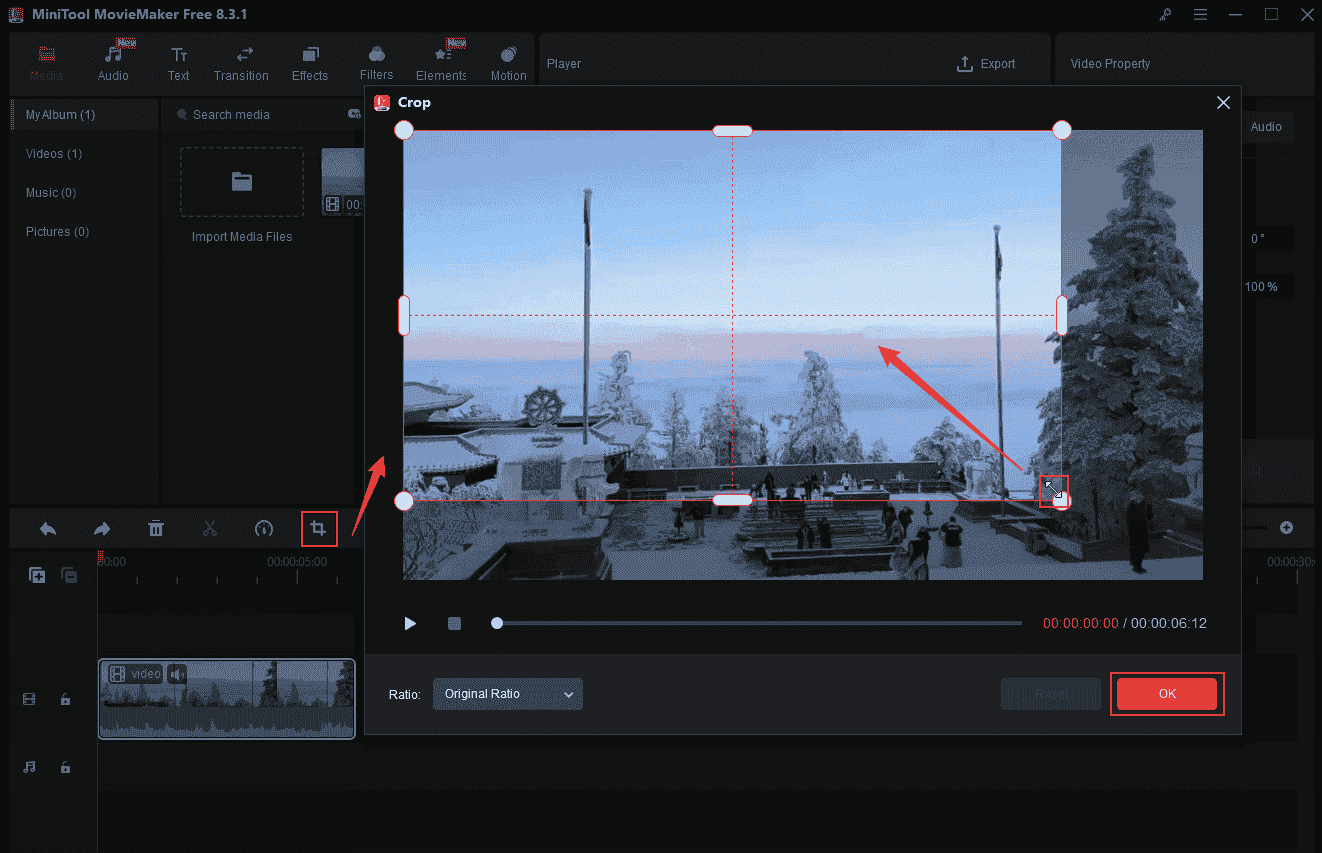
Task: Open the Elements panel
Action: point(441,60)
